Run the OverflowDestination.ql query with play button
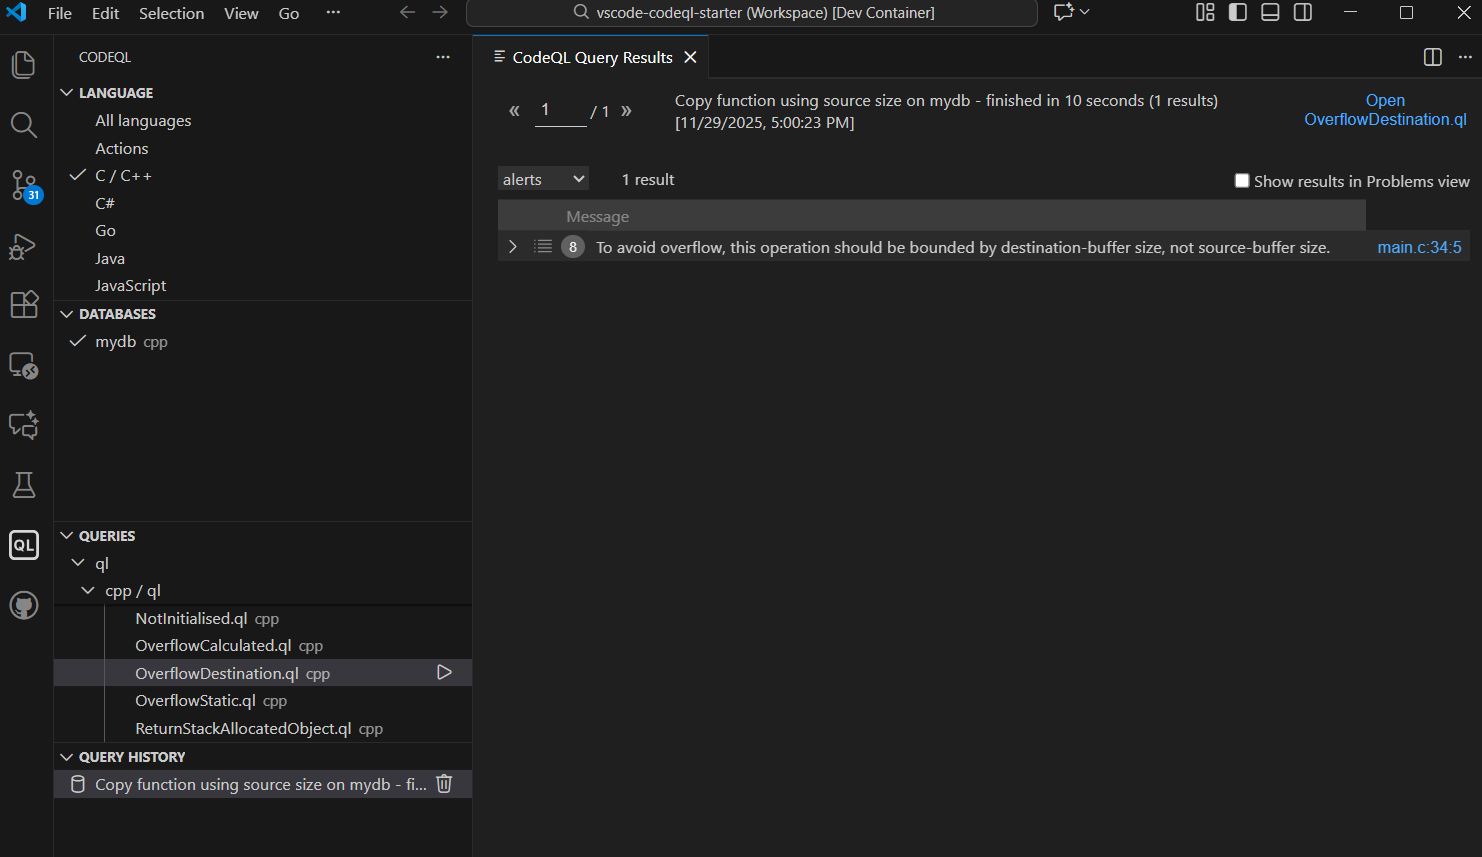The width and height of the screenshot is (1482, 857). pos(444,672)
